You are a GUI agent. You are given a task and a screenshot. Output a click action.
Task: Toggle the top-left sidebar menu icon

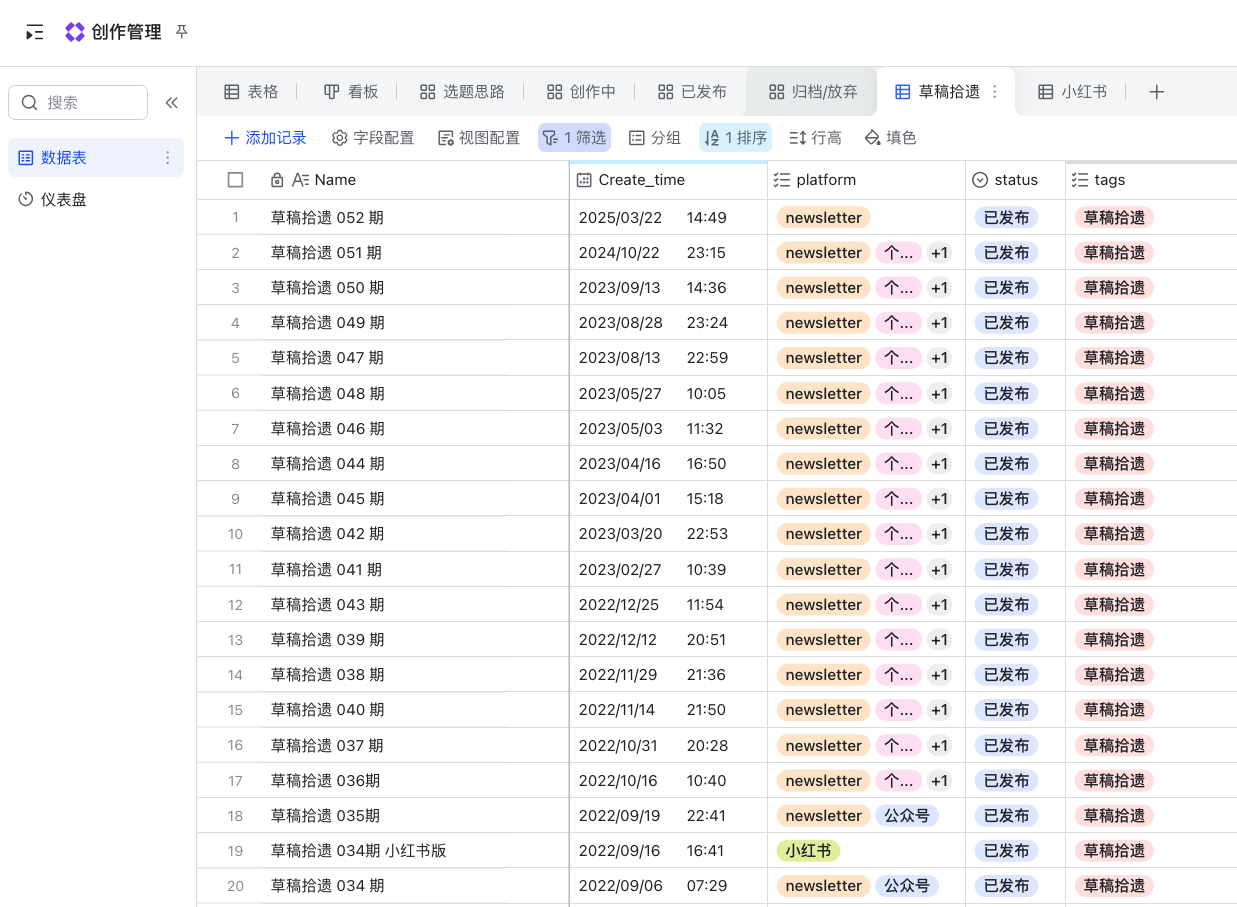point(35,32)
